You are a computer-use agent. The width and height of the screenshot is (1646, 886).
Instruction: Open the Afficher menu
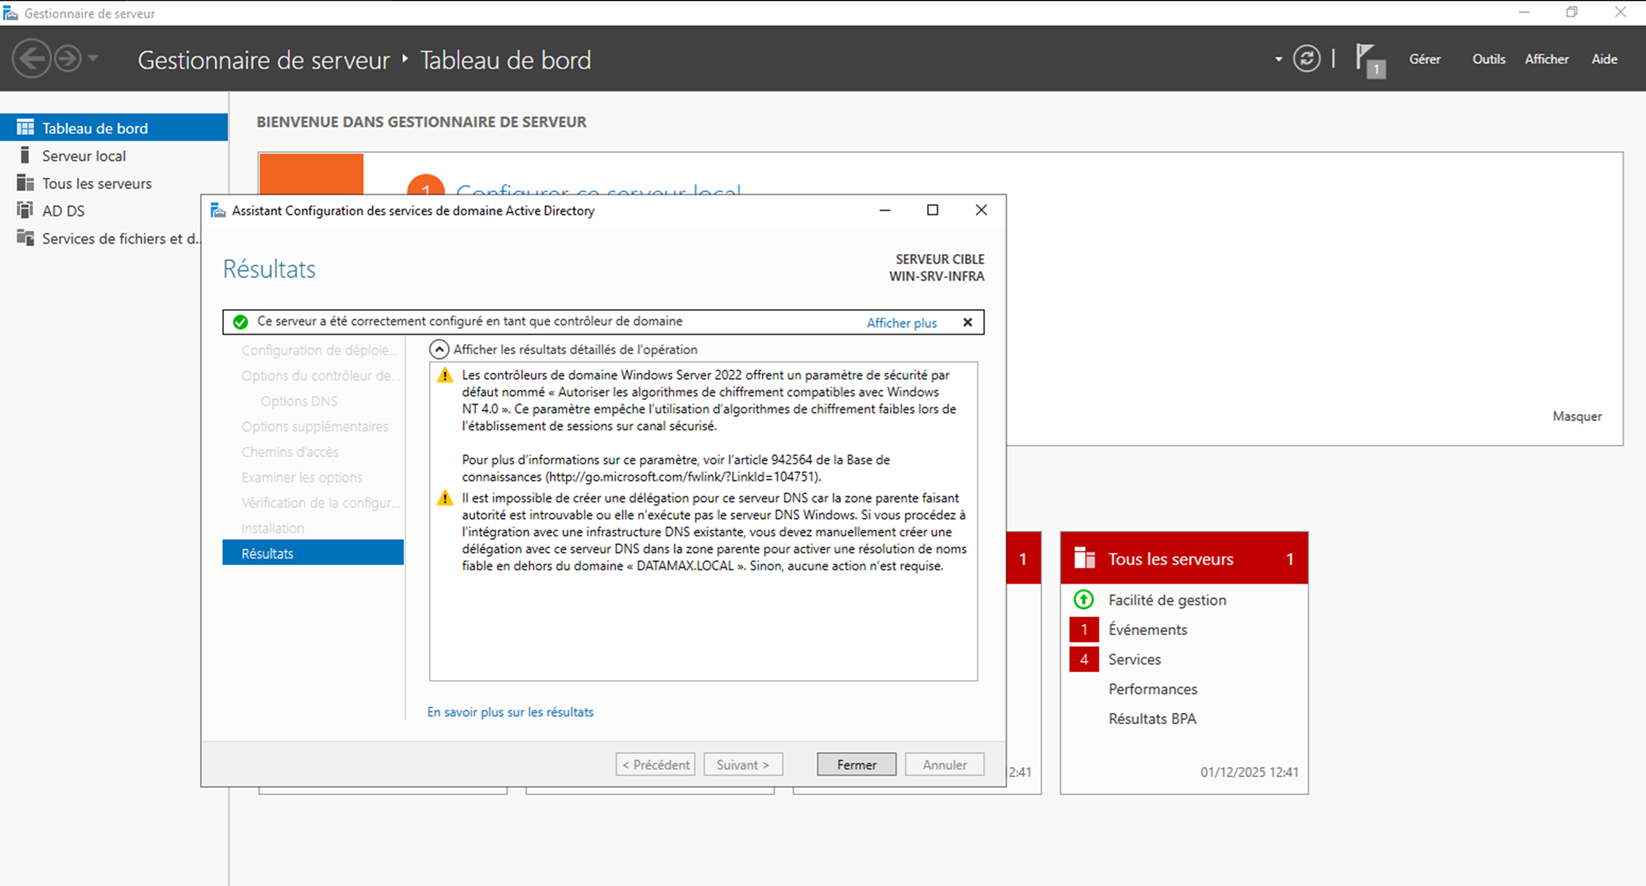coord(1546,59)
